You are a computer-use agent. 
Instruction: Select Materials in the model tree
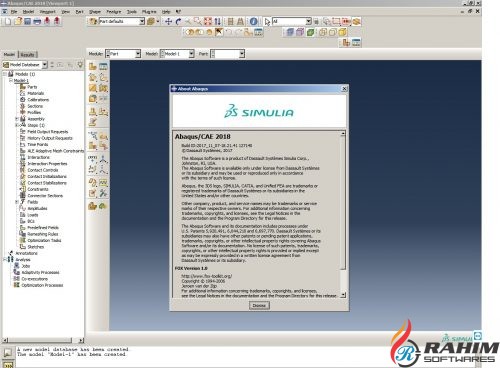coord(36,93)
